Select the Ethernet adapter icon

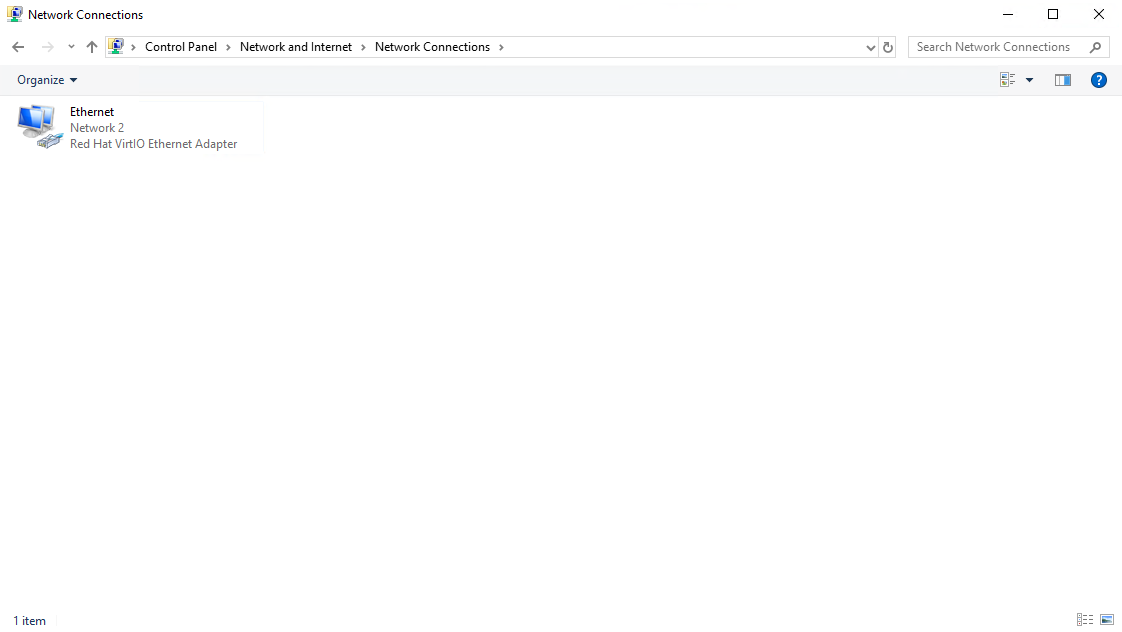pos(39,127)
